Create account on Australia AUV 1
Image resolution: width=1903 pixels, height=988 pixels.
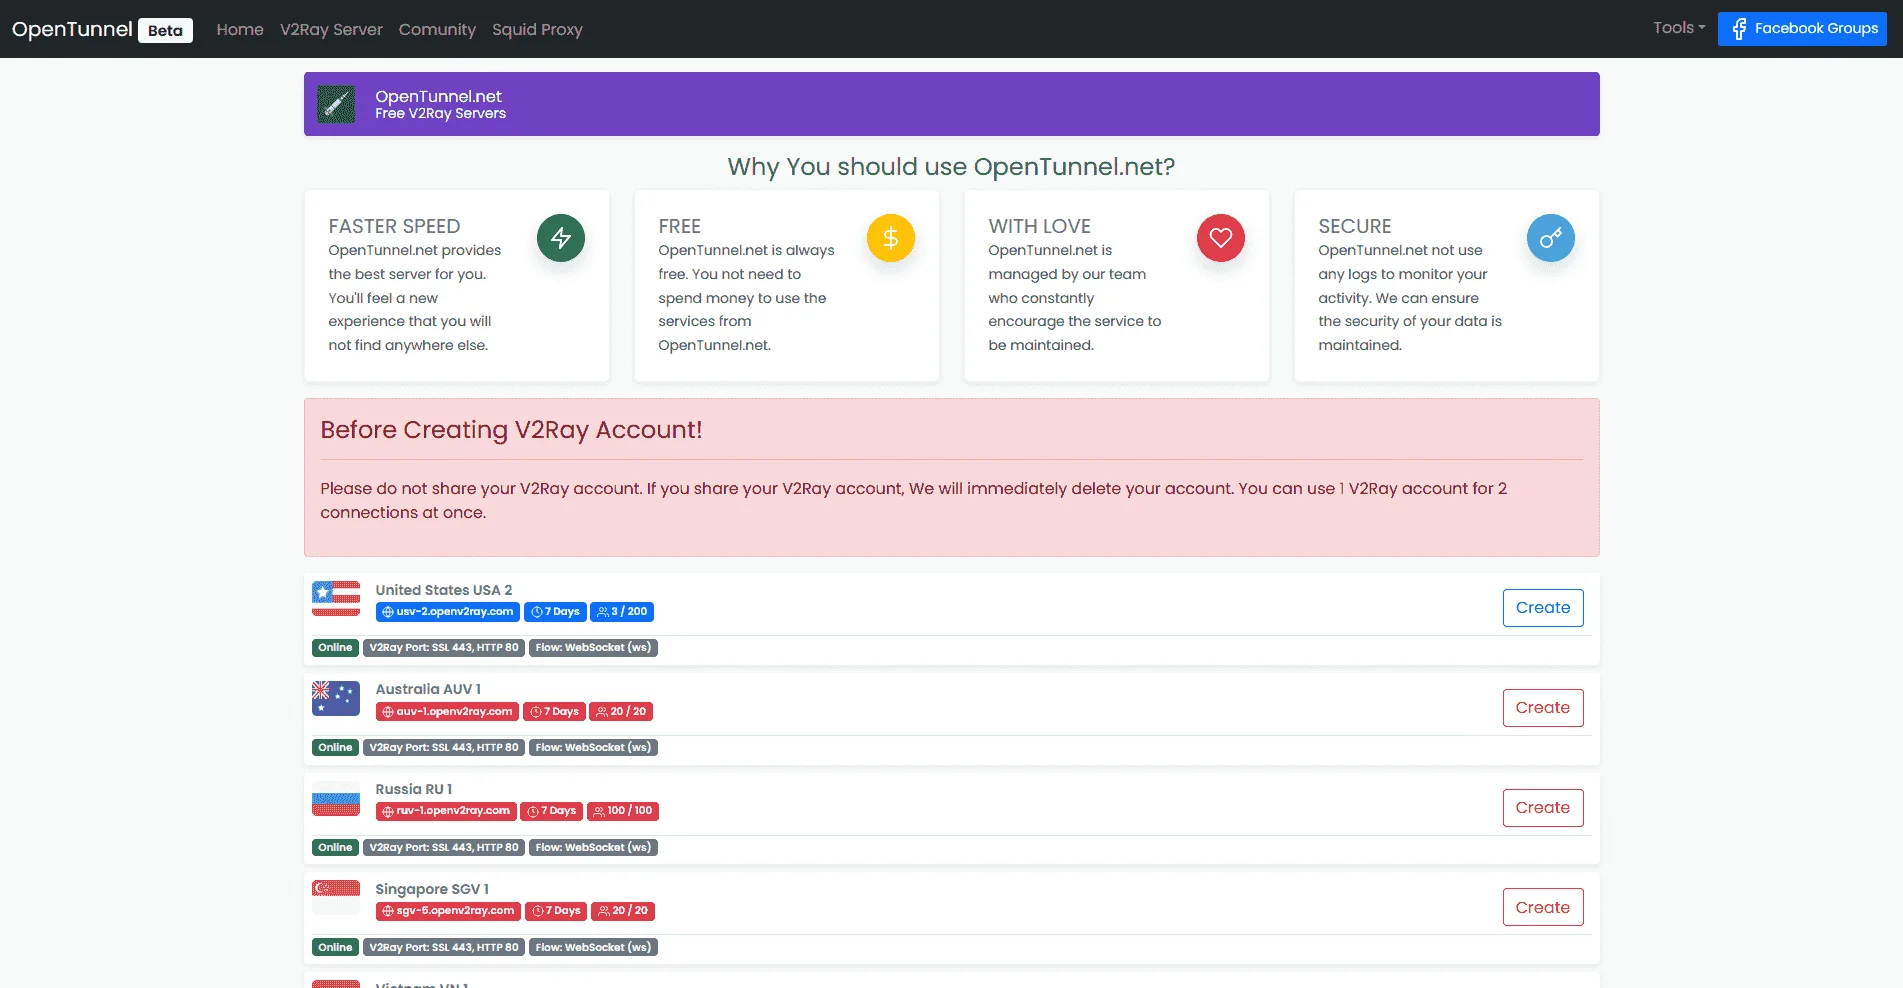[x=1543, y=708]
